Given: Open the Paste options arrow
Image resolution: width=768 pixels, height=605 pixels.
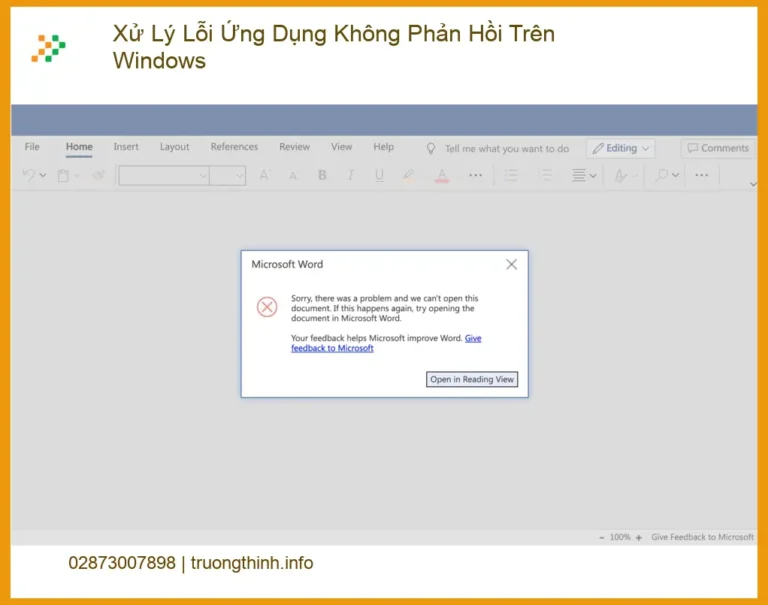Looking at the screenshot, I should (x=77, y=175).
